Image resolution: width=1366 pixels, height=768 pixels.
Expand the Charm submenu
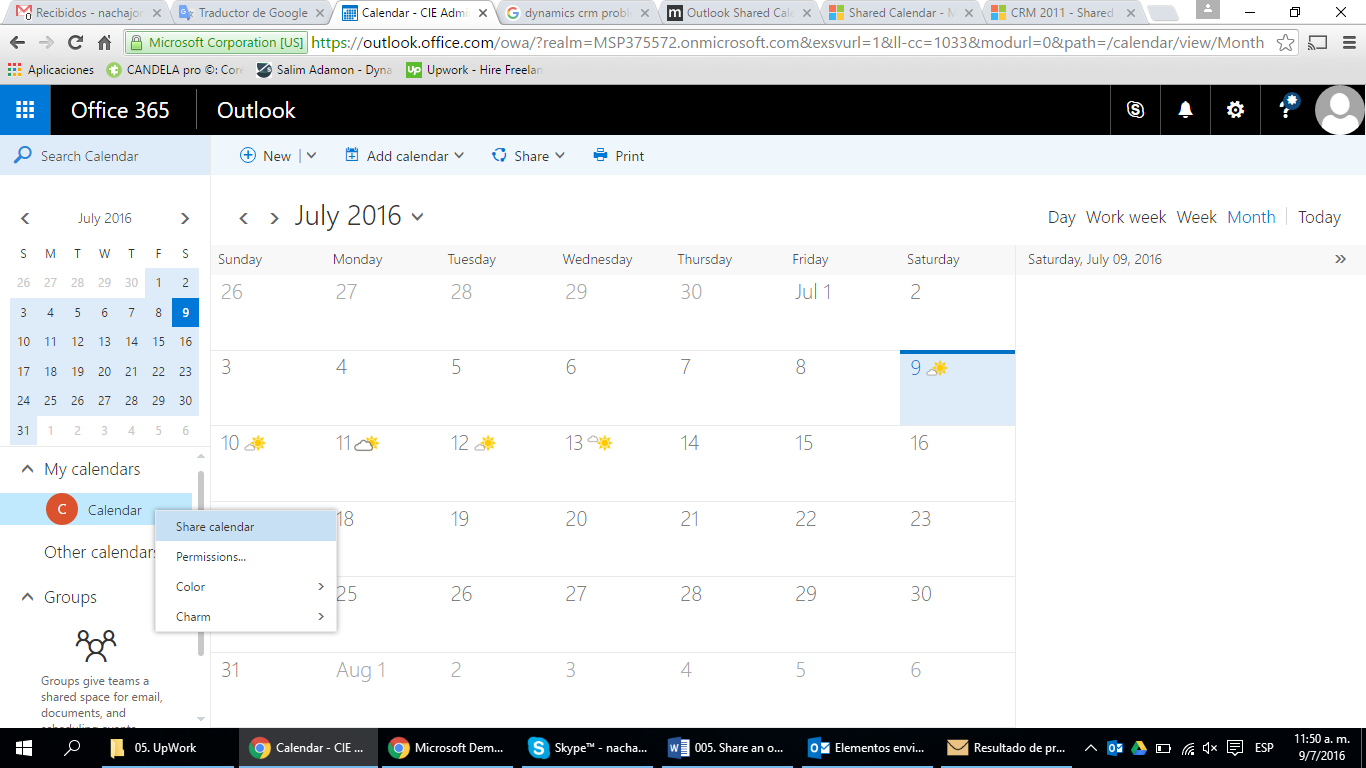[x=246, y=617]
